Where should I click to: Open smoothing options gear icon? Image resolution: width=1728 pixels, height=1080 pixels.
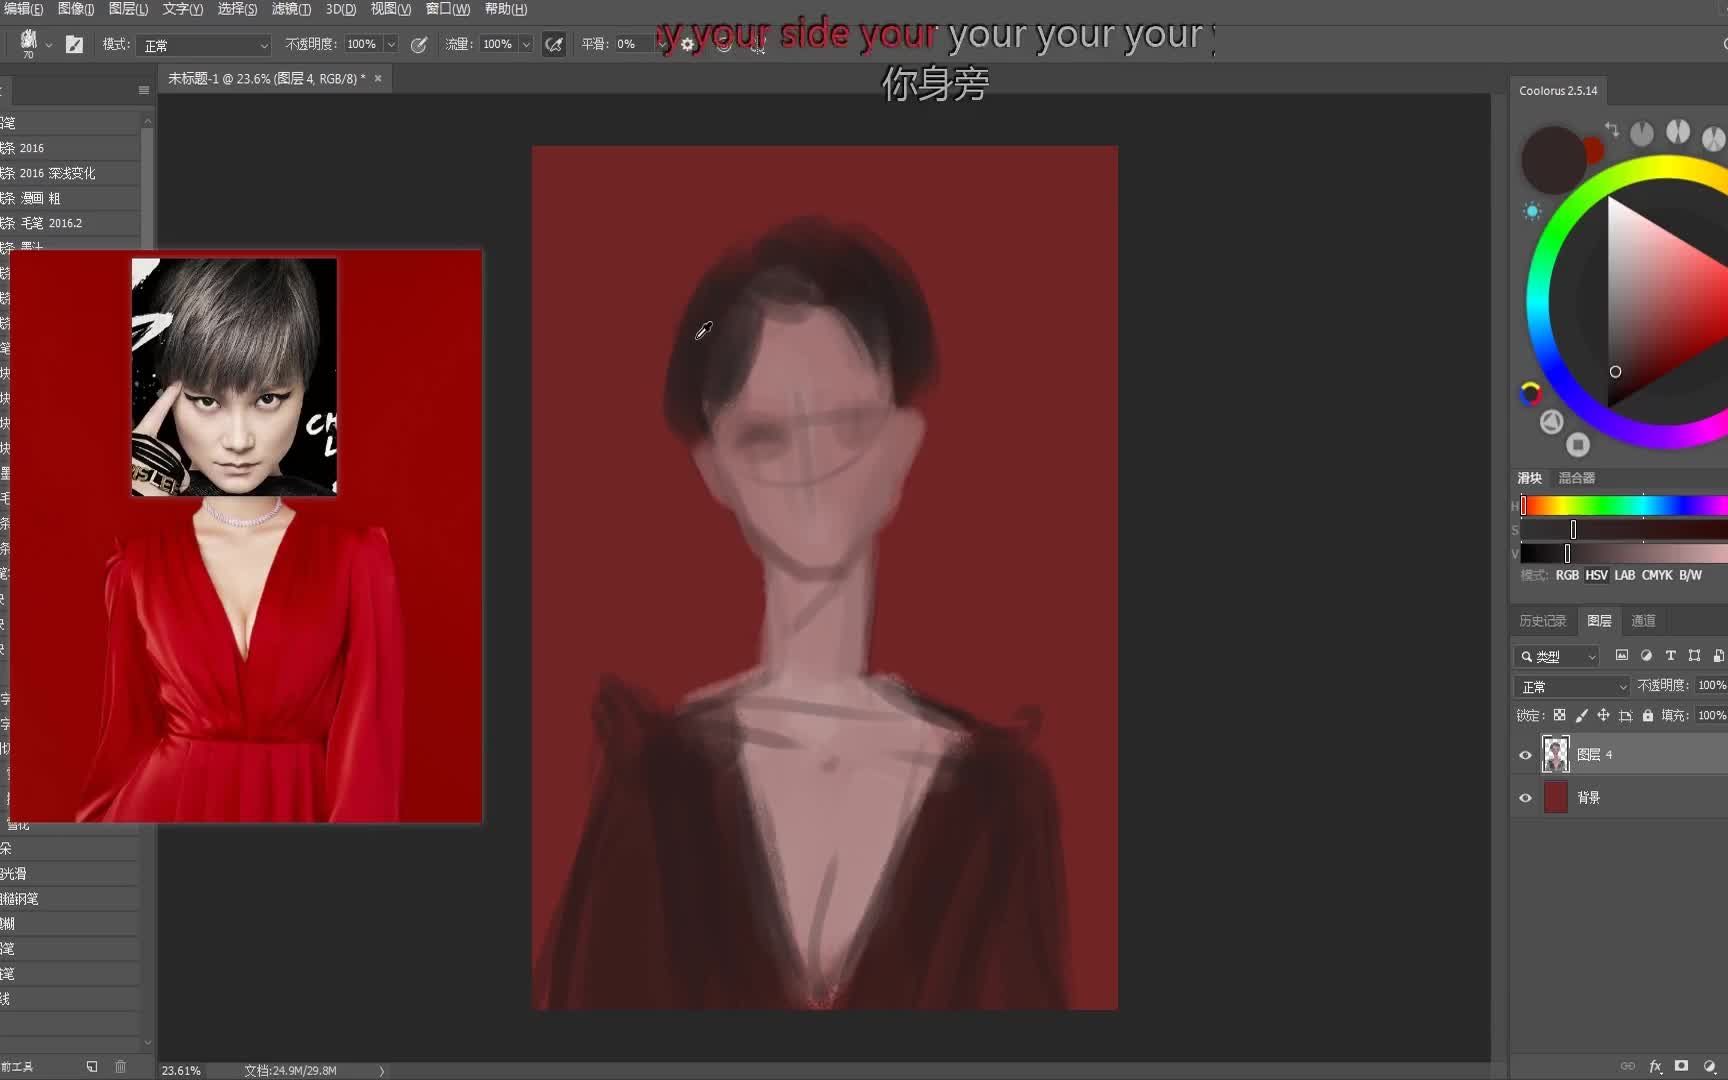tap(688, 44)
